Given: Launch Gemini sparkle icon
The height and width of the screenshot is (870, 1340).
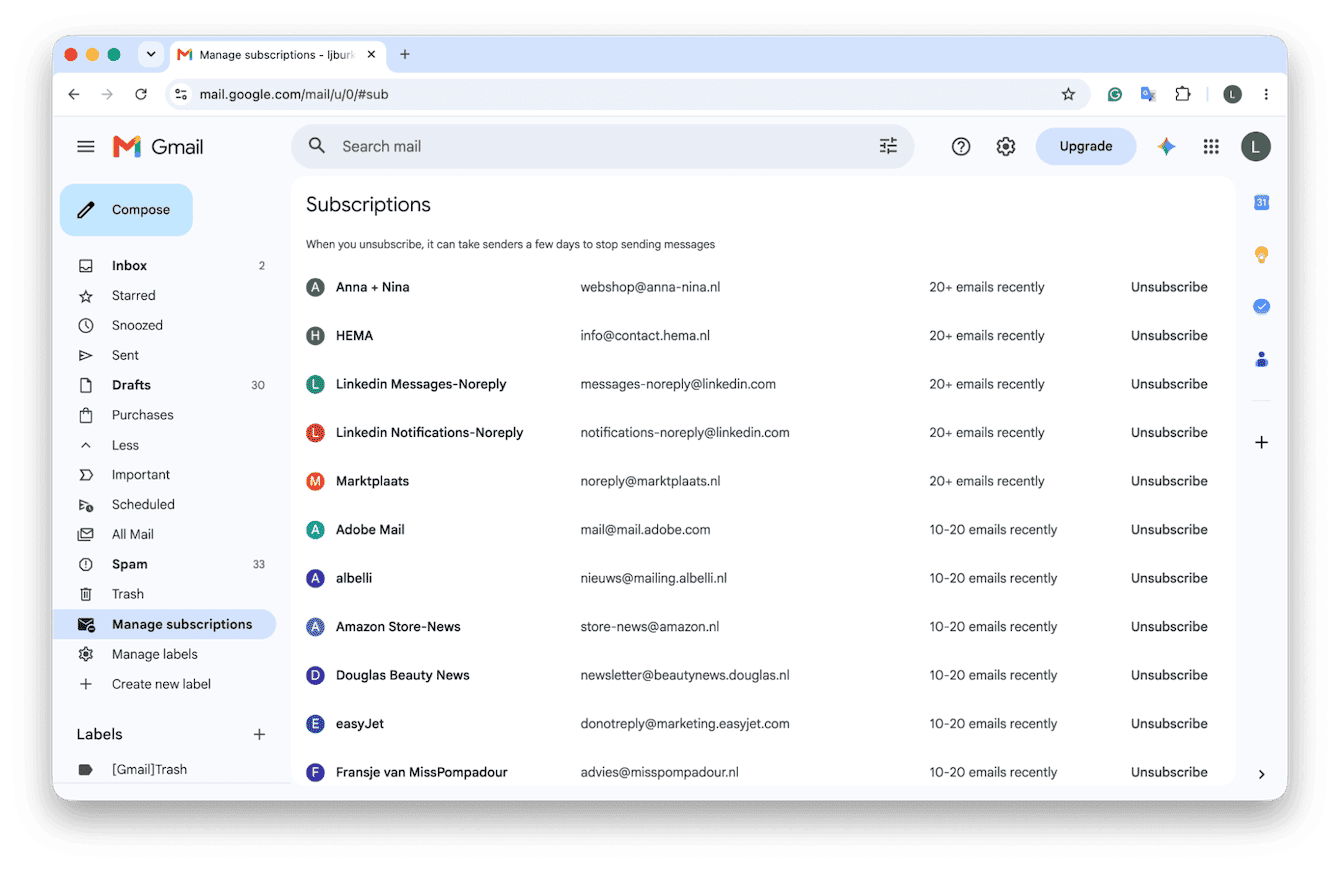Looking at the screenshot, I should tap(1166, 147).
